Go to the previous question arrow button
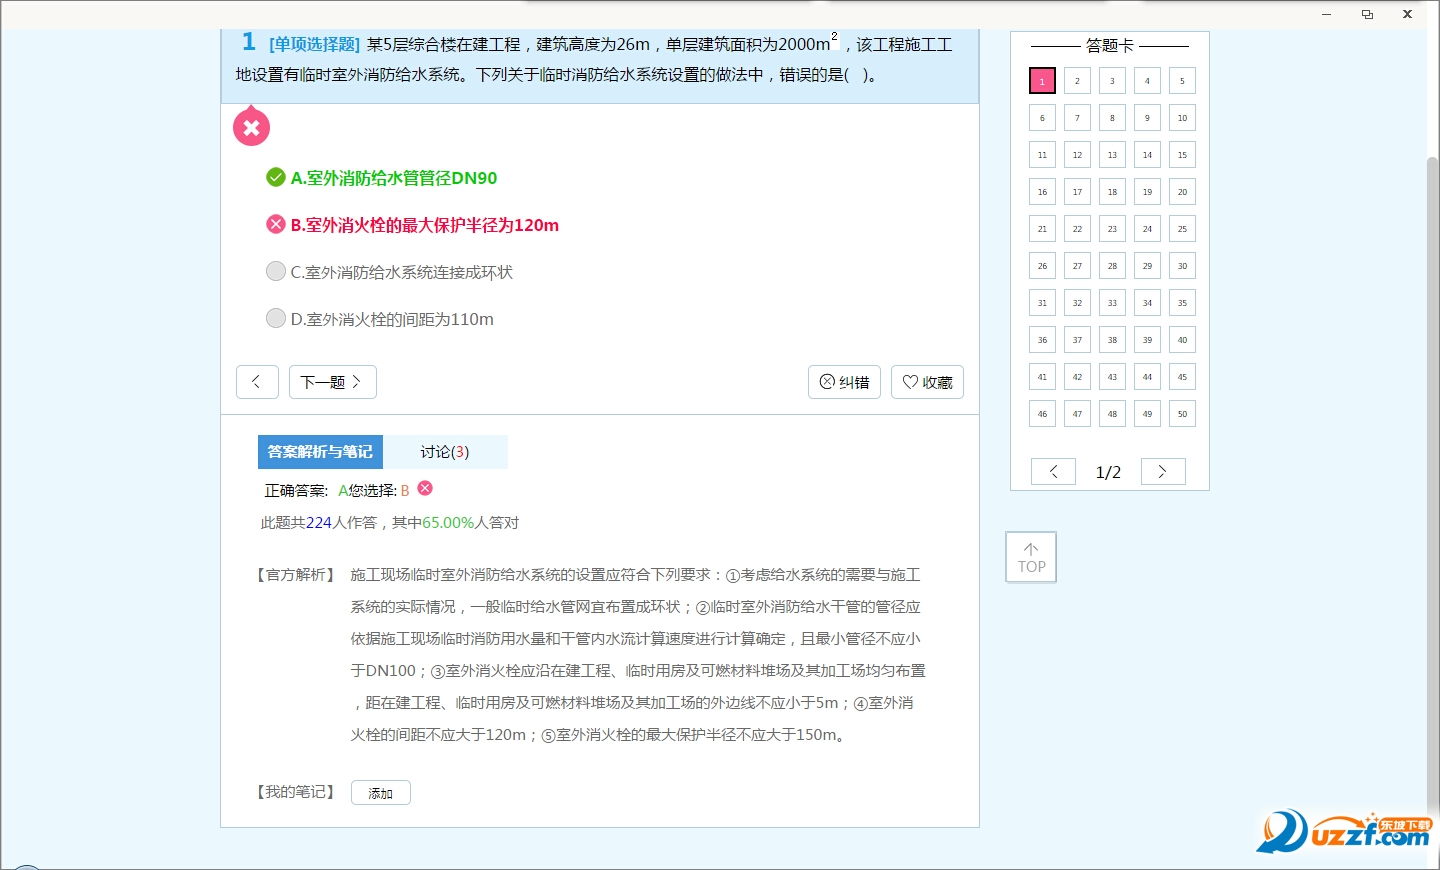 pyautogui.click(x=257, y=382)
